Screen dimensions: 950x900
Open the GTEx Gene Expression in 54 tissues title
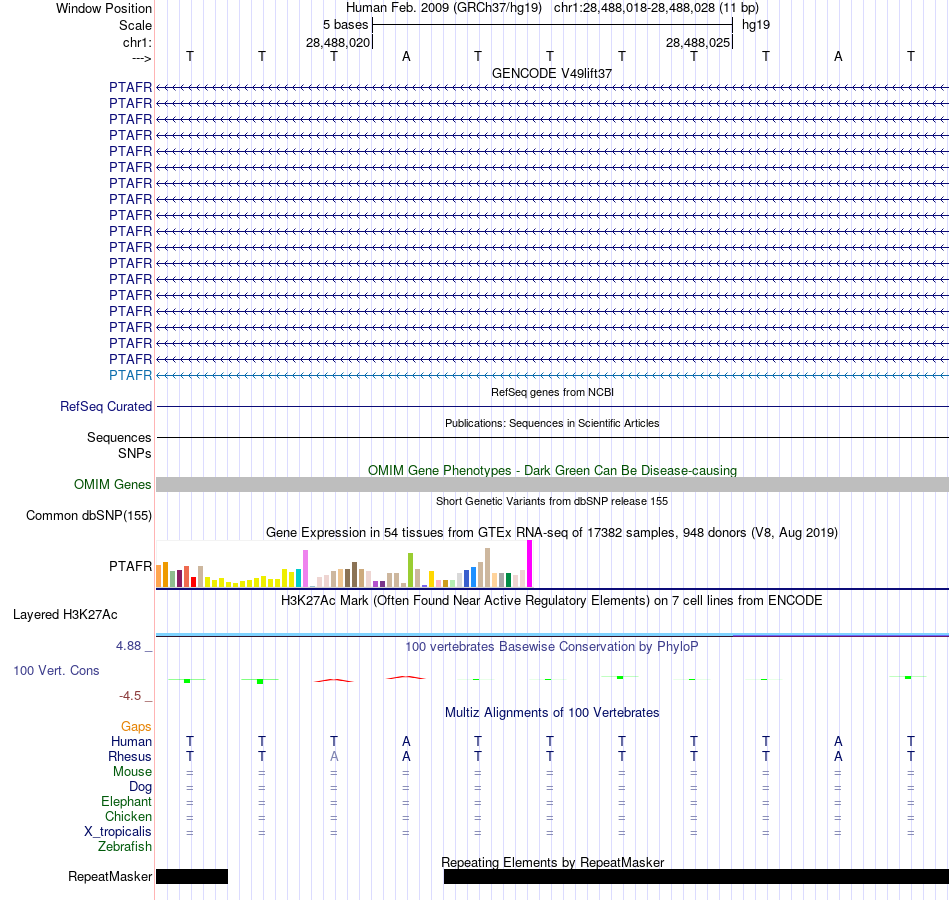coord(552,533)
